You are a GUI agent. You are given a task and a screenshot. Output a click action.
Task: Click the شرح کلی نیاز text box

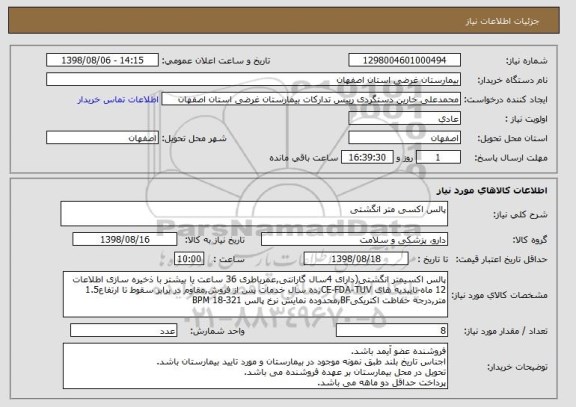pyautogui.click(x=254, y=213)
